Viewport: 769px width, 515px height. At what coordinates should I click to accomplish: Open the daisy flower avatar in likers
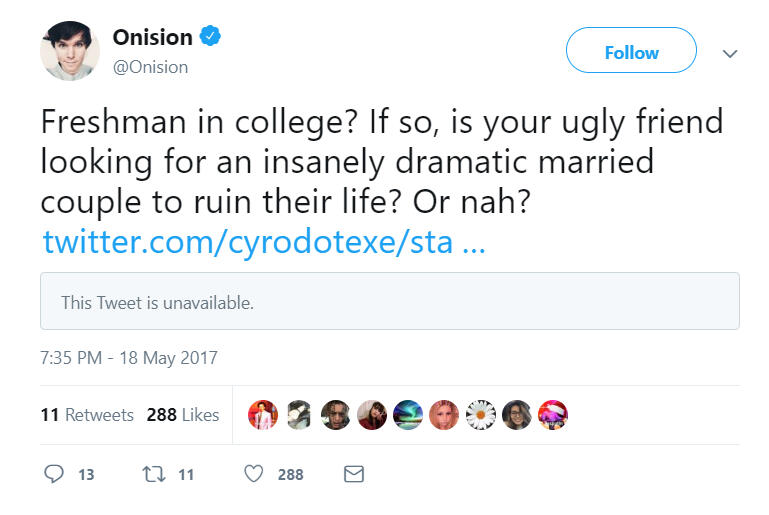click(481, 415)
